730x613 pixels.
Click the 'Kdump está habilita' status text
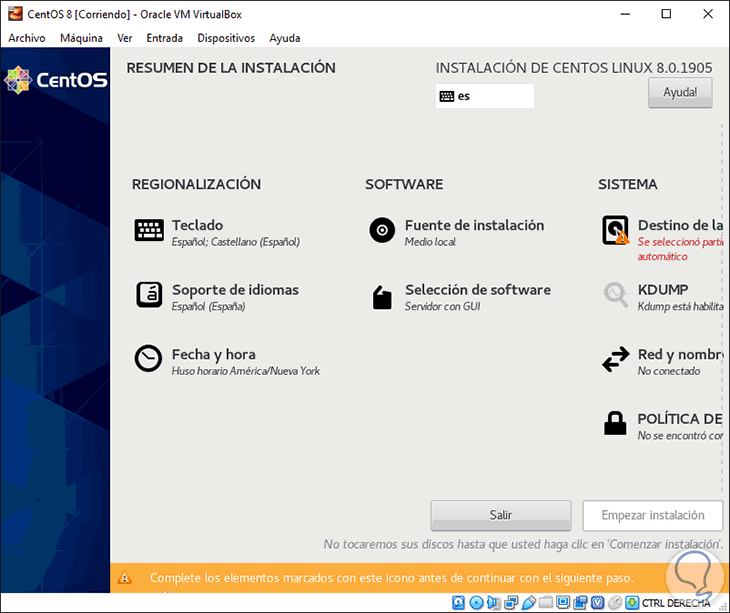(x=680, y=306)
